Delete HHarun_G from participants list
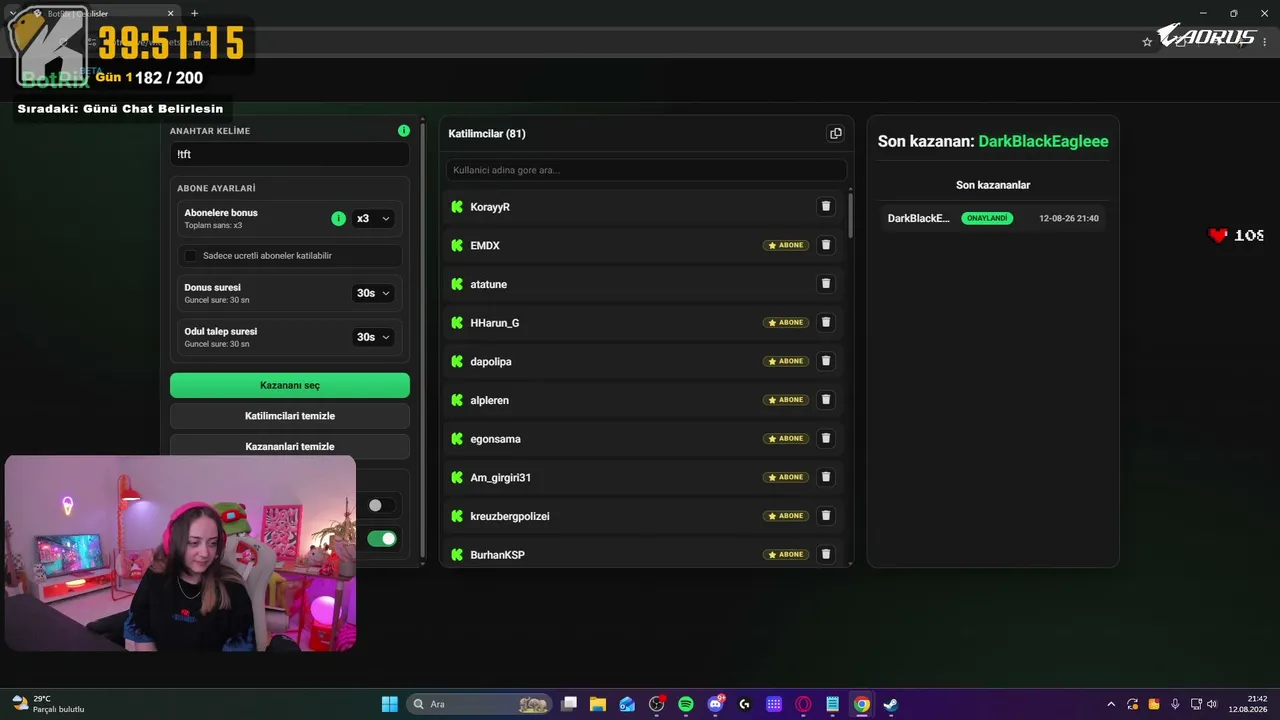This screenshot has height=720, width=1280. point(826,323)
